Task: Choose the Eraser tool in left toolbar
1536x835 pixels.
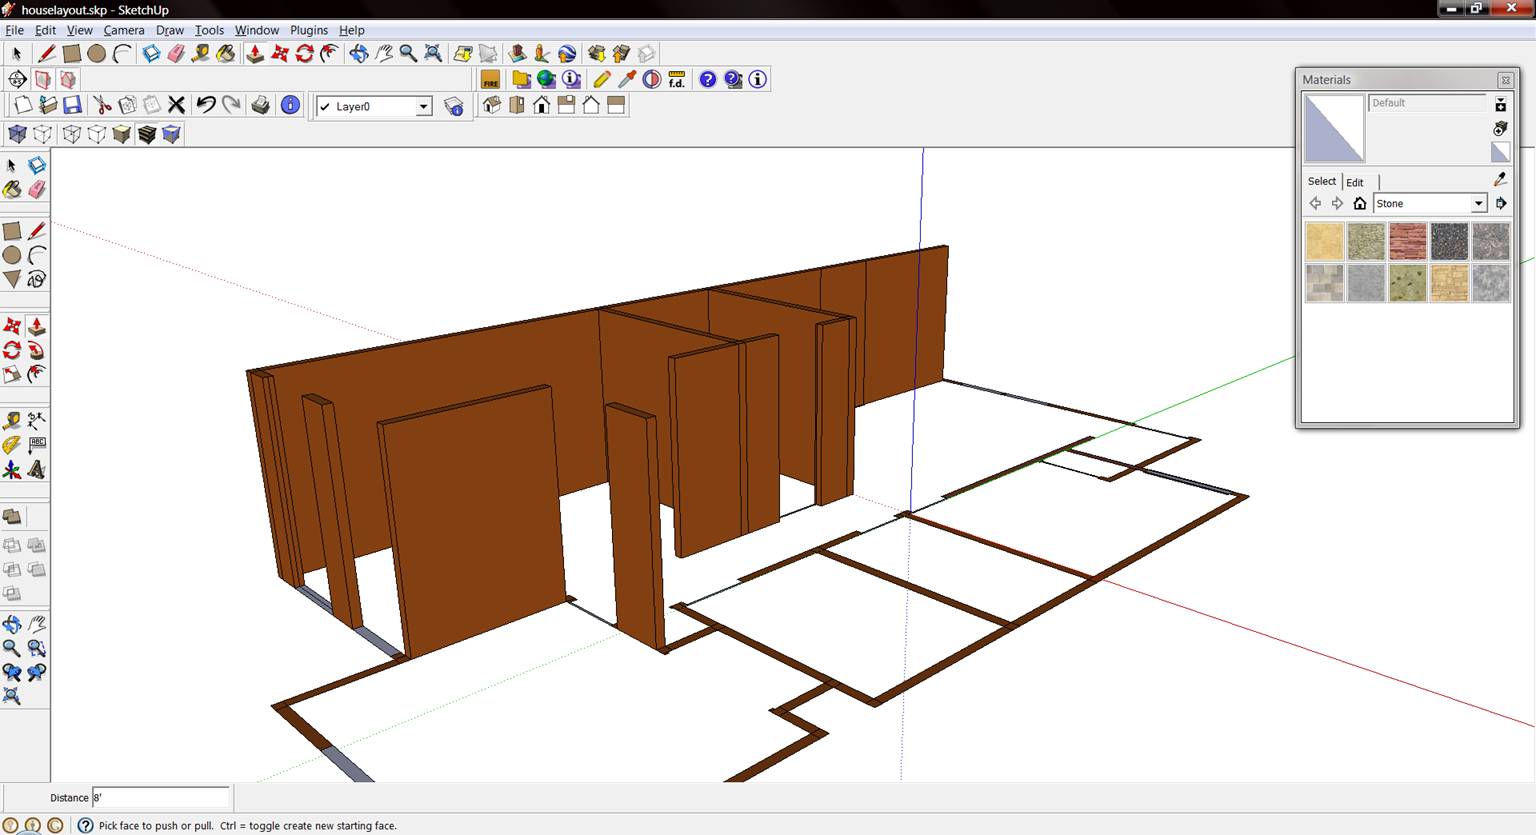Action: [37, 189]
